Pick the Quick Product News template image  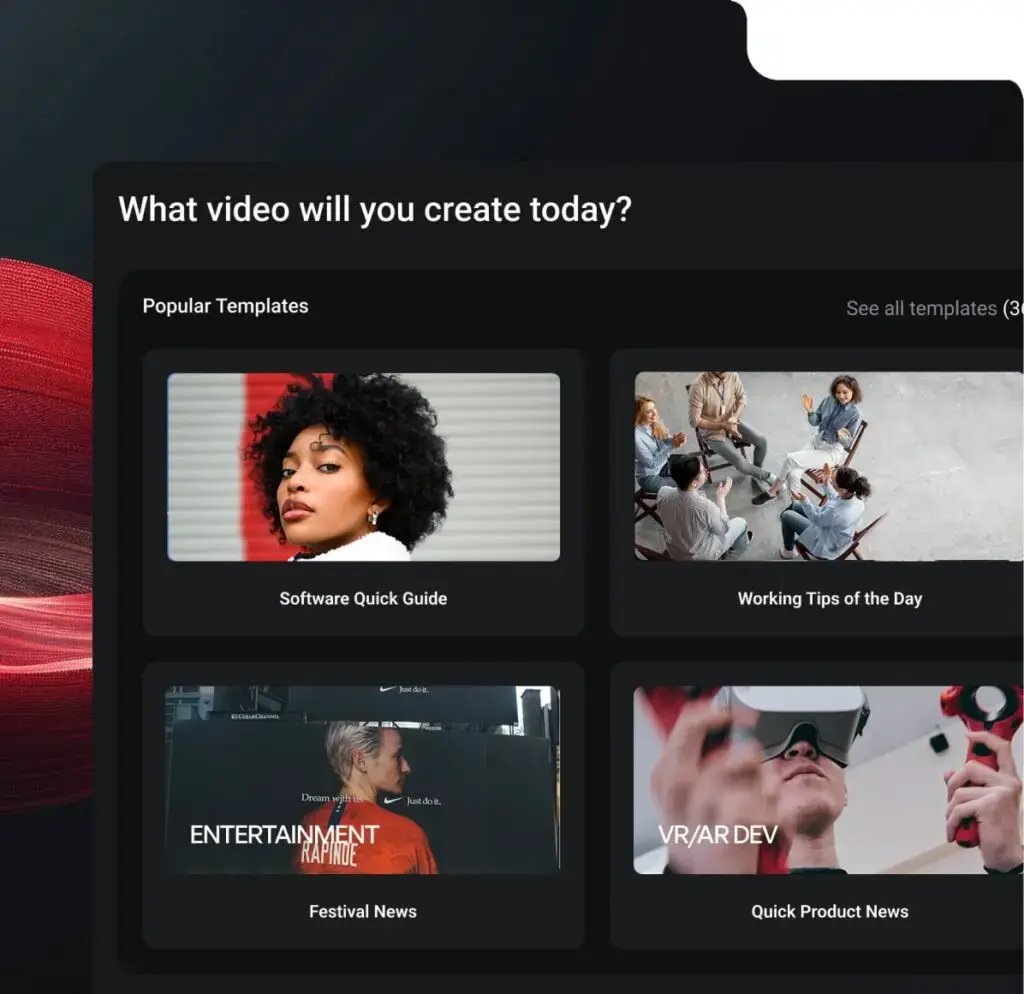coord(828,780)
